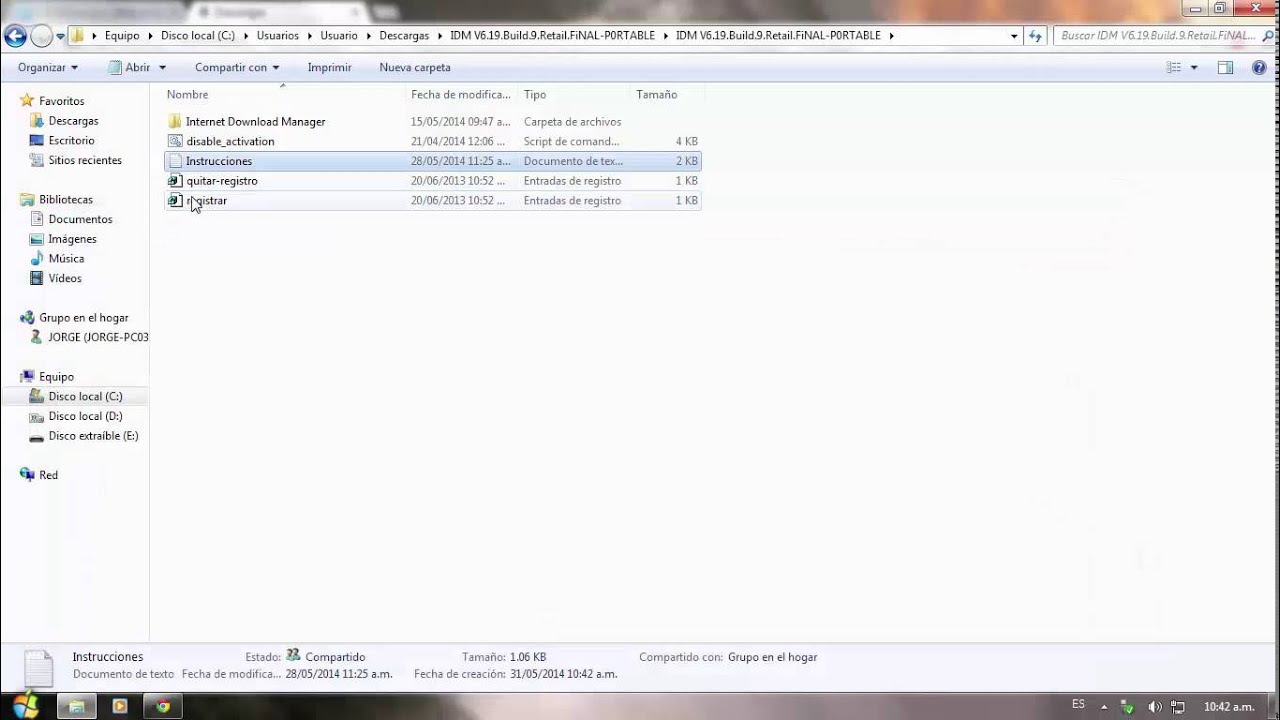Open the media player taskbar icon
This screenshot has height=720, width=1280.
point(120,705)
